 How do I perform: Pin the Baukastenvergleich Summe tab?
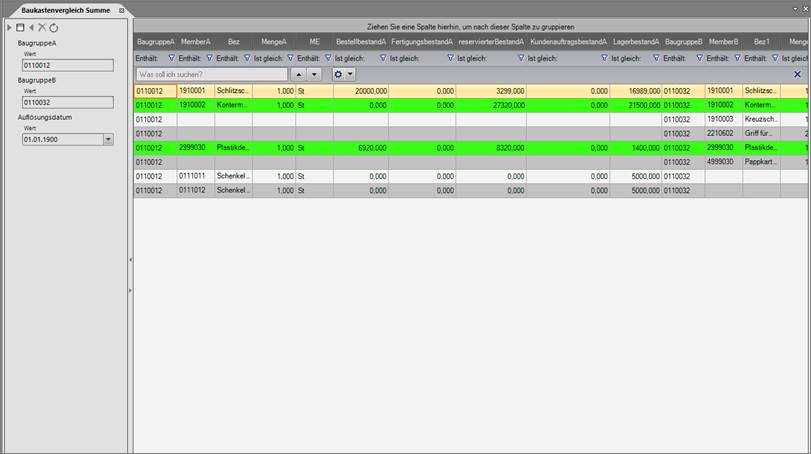[122, 9]
